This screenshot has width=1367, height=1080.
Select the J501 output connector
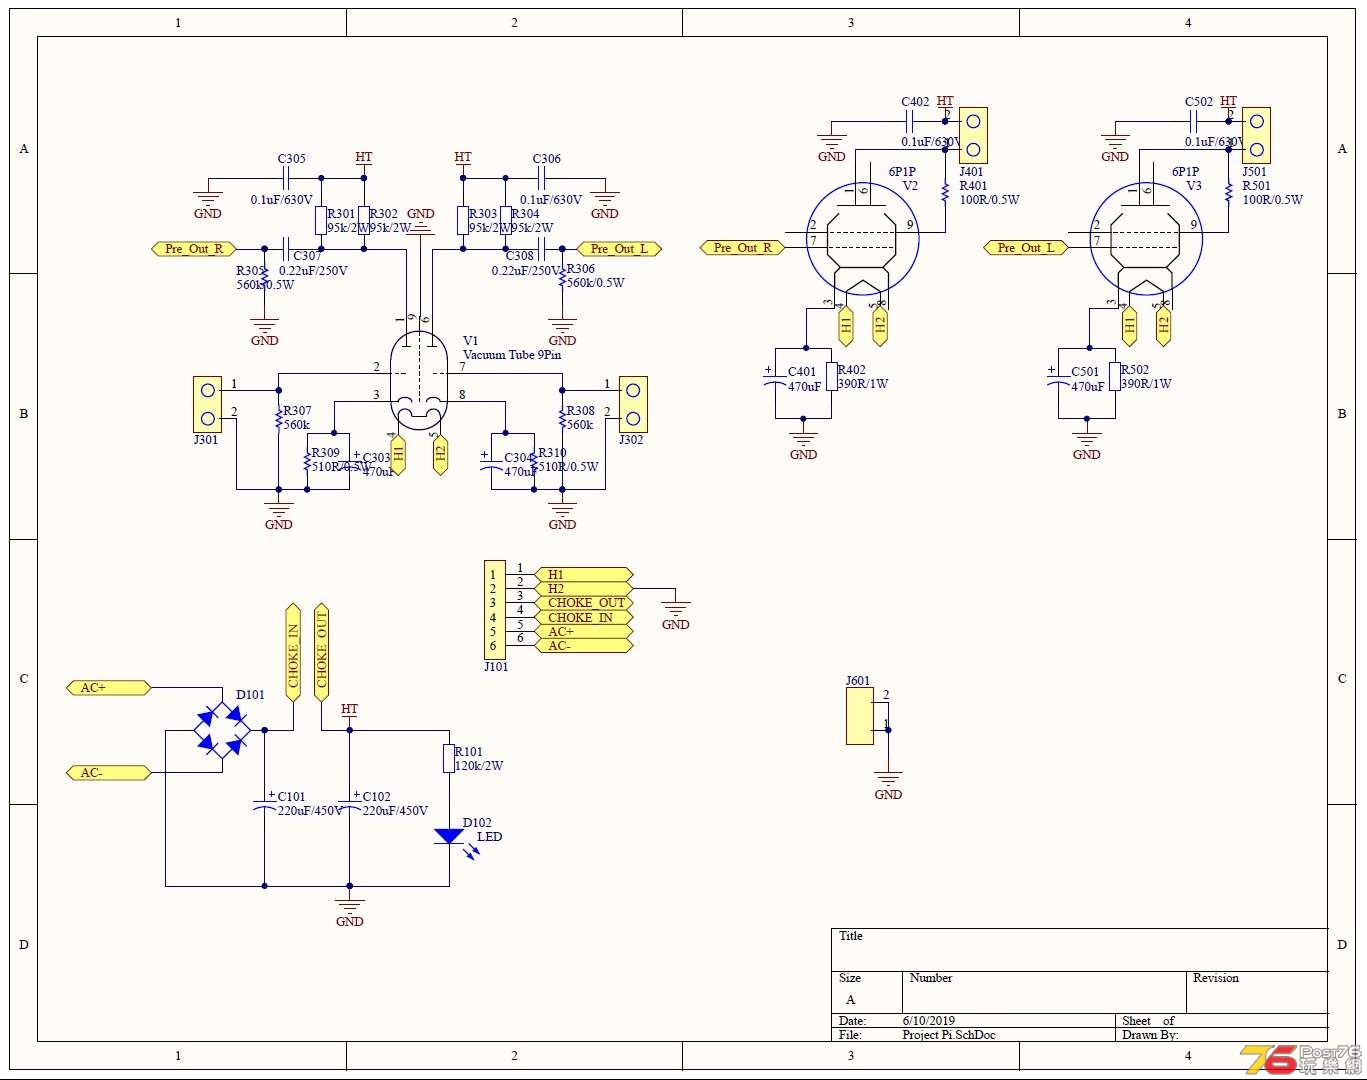point(1256,135)
